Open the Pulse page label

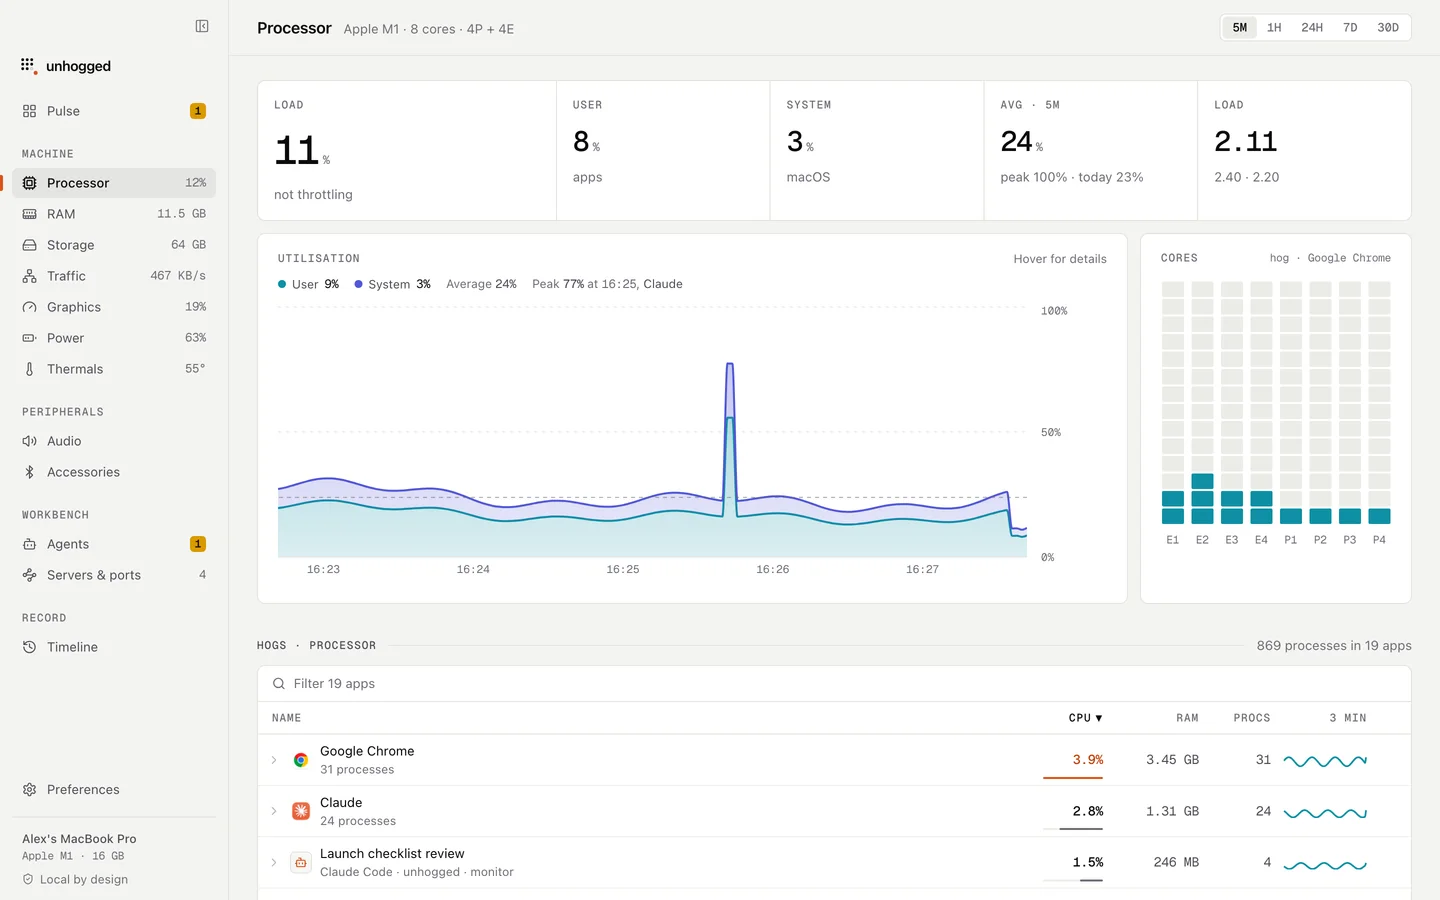point(63,111)
